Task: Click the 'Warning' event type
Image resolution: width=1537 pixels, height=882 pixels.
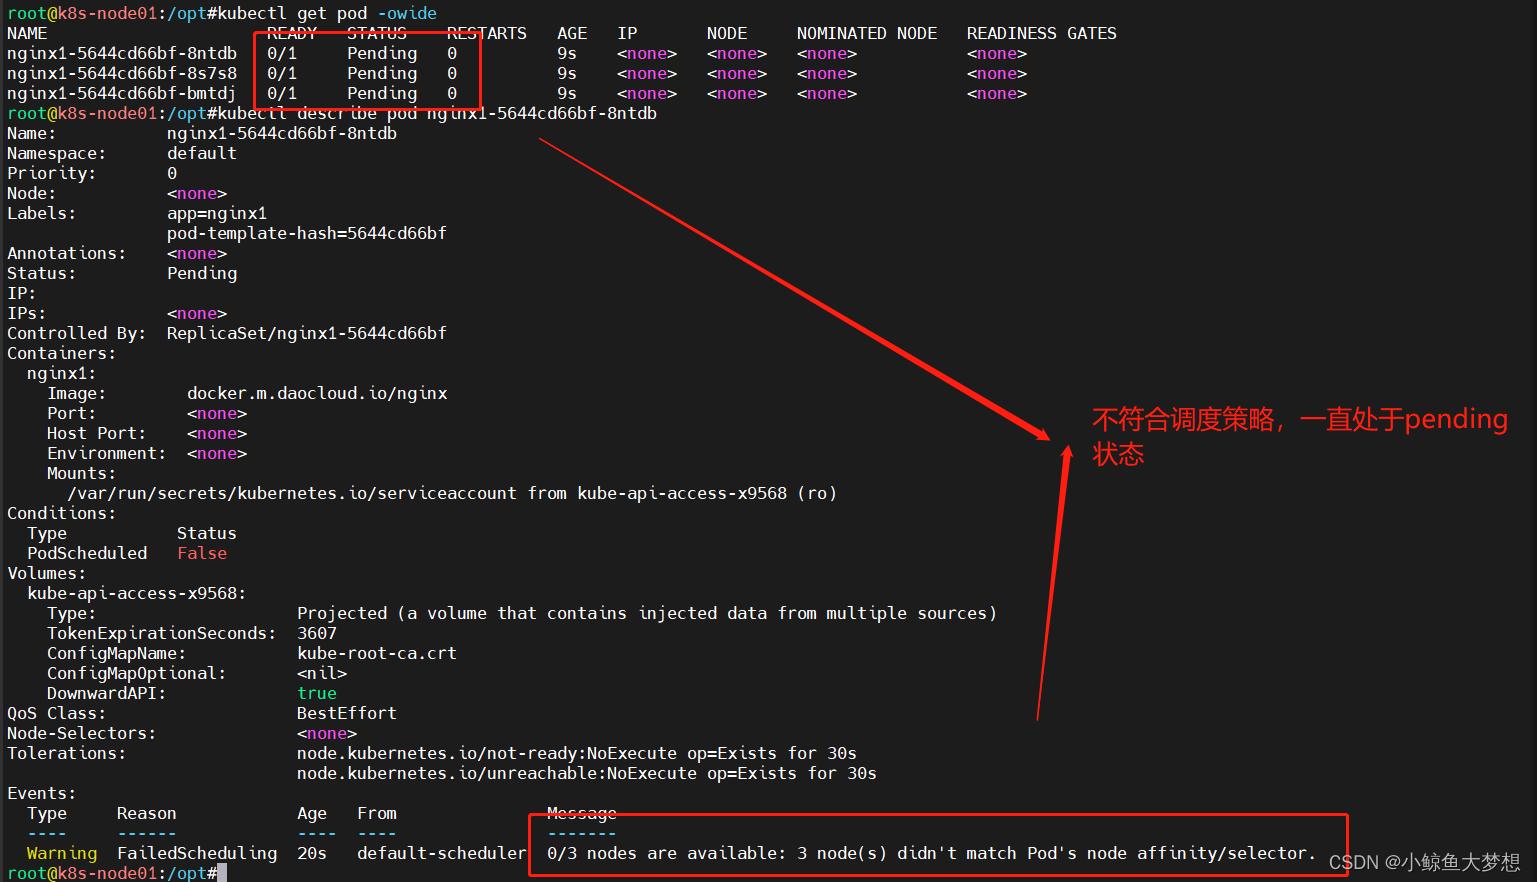Action: point(62,853)
